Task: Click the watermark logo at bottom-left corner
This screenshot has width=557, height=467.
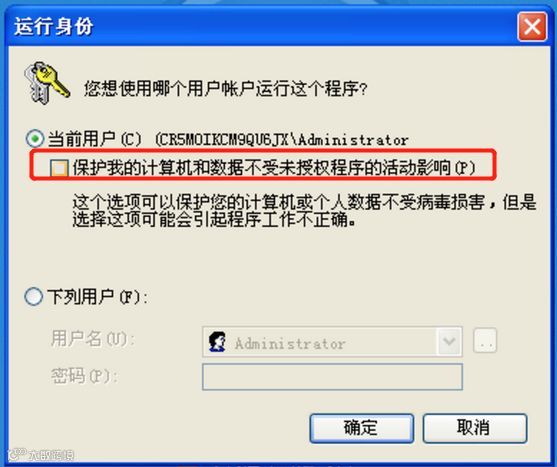Action: (41, 455)
